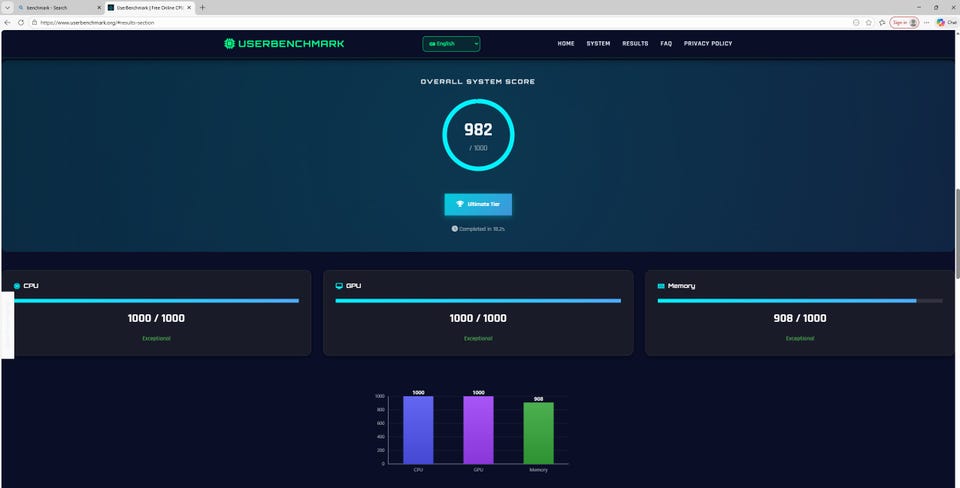Screen dimensions: 960x488
Task: Click the blue CPU bar in the chart
Action: [418, 430]
